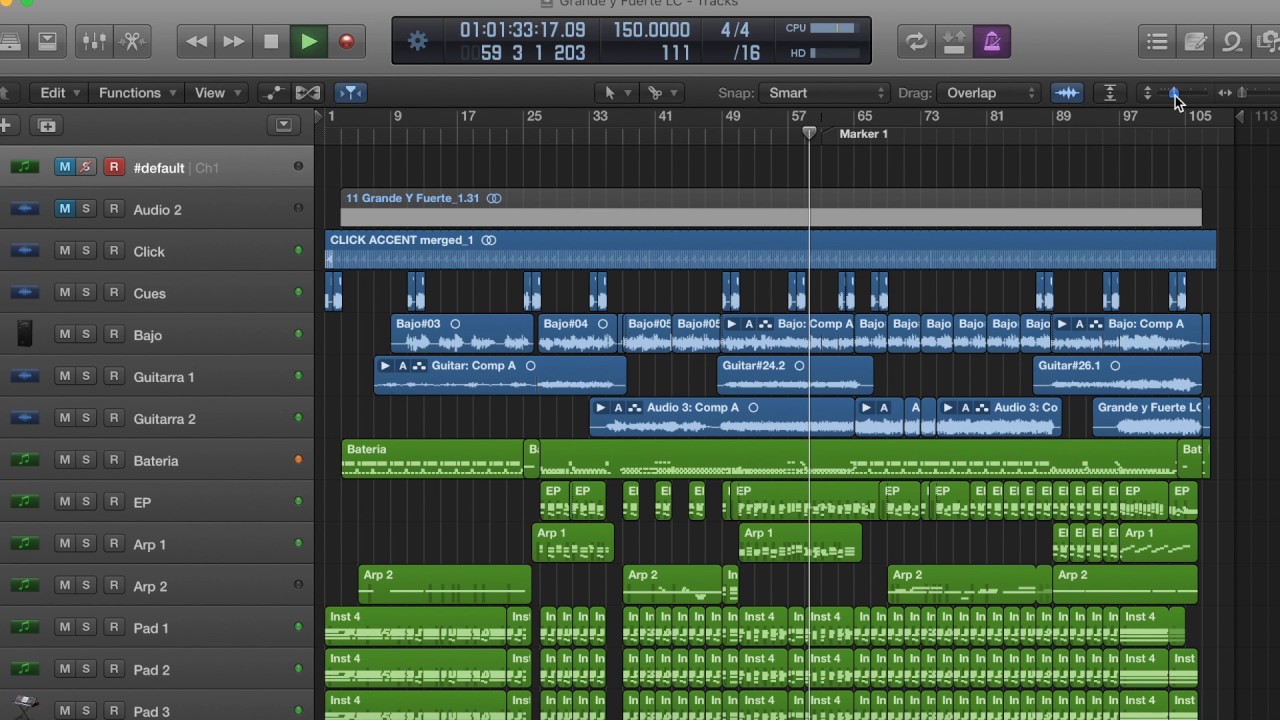Select the Guitar#24.2 region
This screenshot has height=720, width=1280.
point(795,375)
